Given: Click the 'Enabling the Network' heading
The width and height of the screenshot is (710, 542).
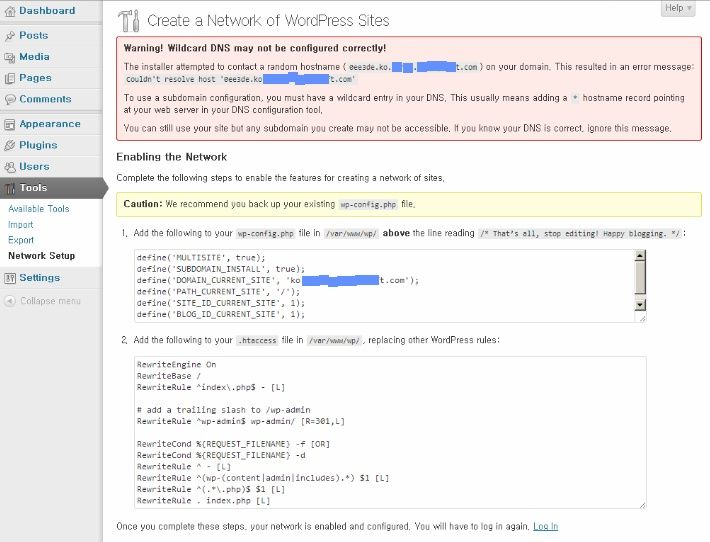Looking at the screenshot, I should coord(172,157).
